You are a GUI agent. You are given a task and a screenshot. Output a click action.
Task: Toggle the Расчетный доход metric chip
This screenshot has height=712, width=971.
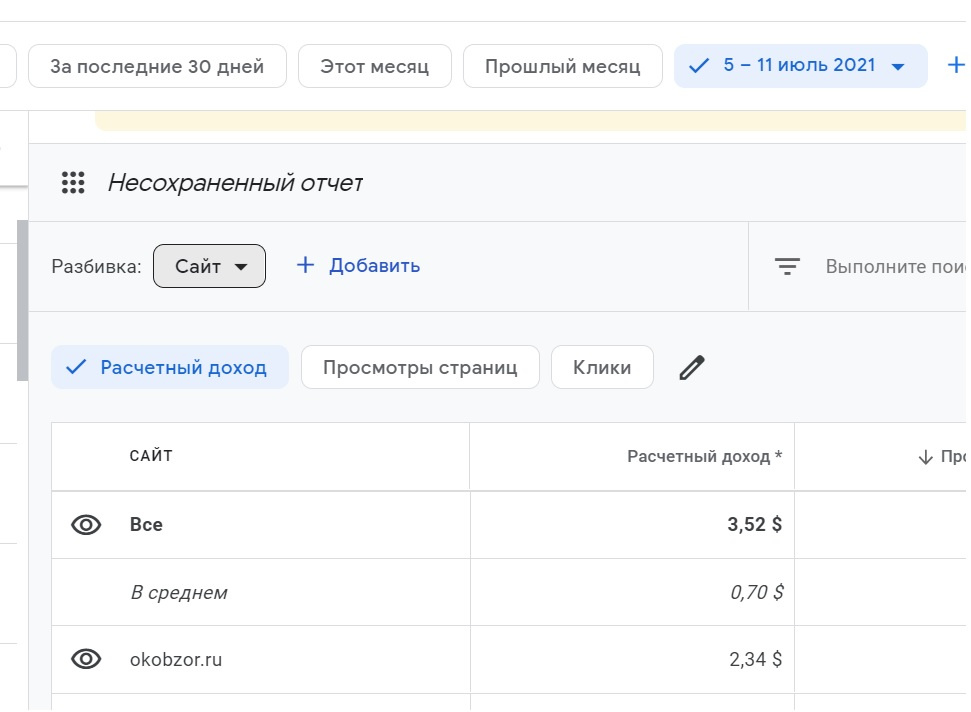pyautogui.click(x=170, y=368)
